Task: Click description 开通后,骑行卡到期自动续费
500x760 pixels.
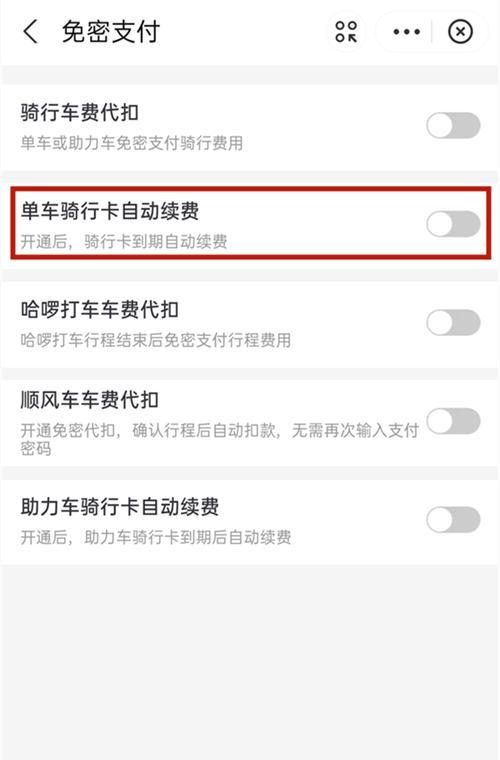Action: pyautogui.click(x=124, y=241)
